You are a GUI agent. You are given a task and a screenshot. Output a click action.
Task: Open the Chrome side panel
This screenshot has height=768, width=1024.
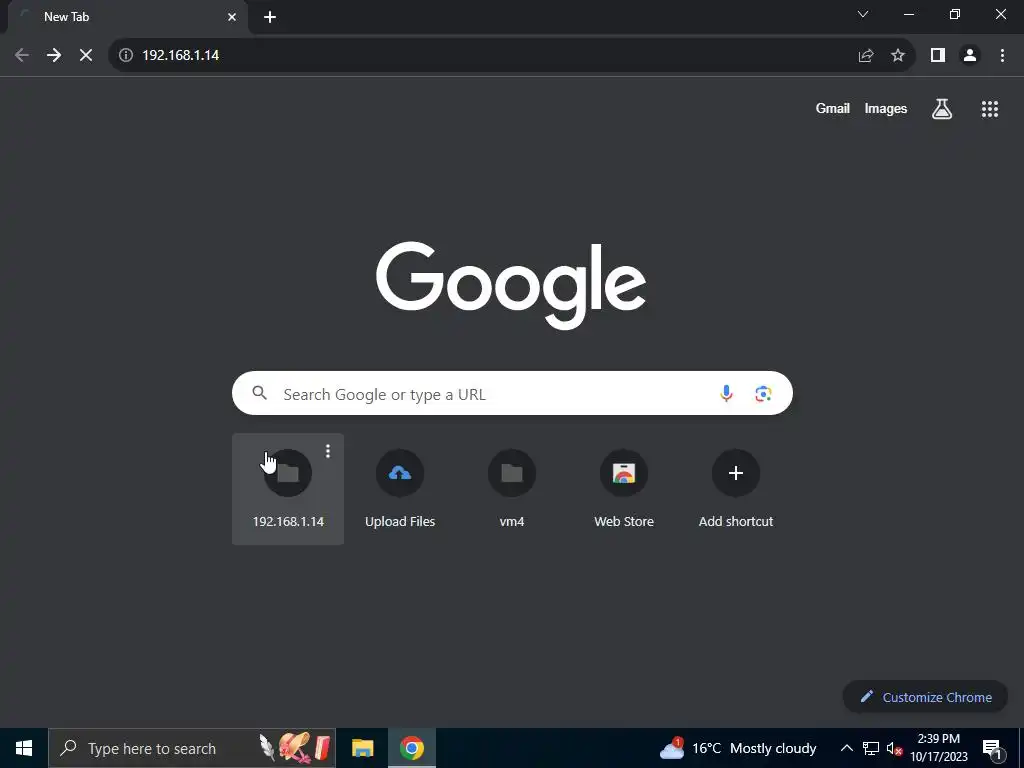(x=938, y=56)
